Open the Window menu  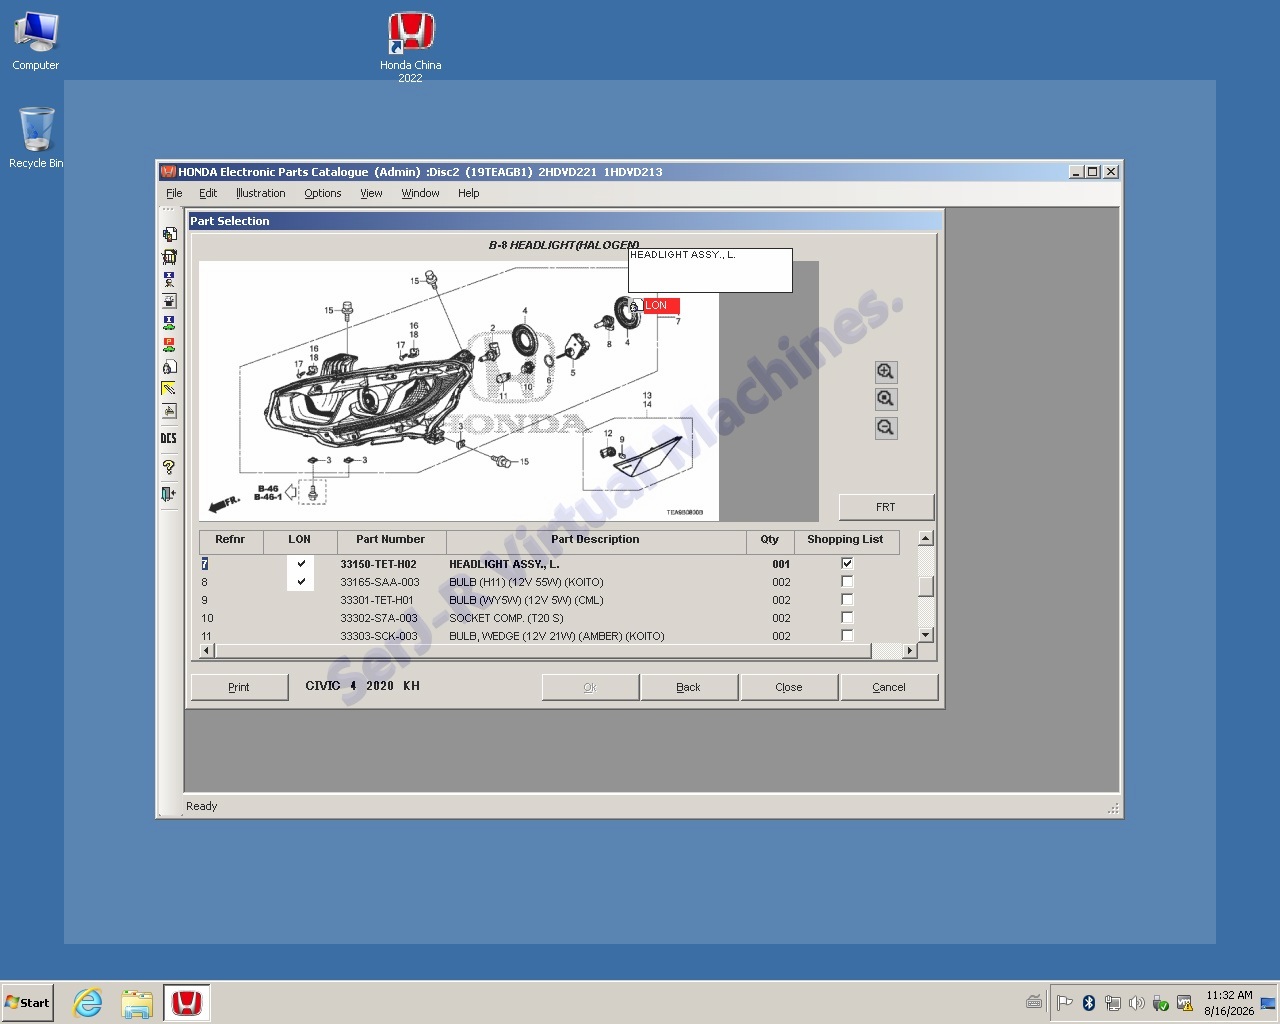point(420,193)
